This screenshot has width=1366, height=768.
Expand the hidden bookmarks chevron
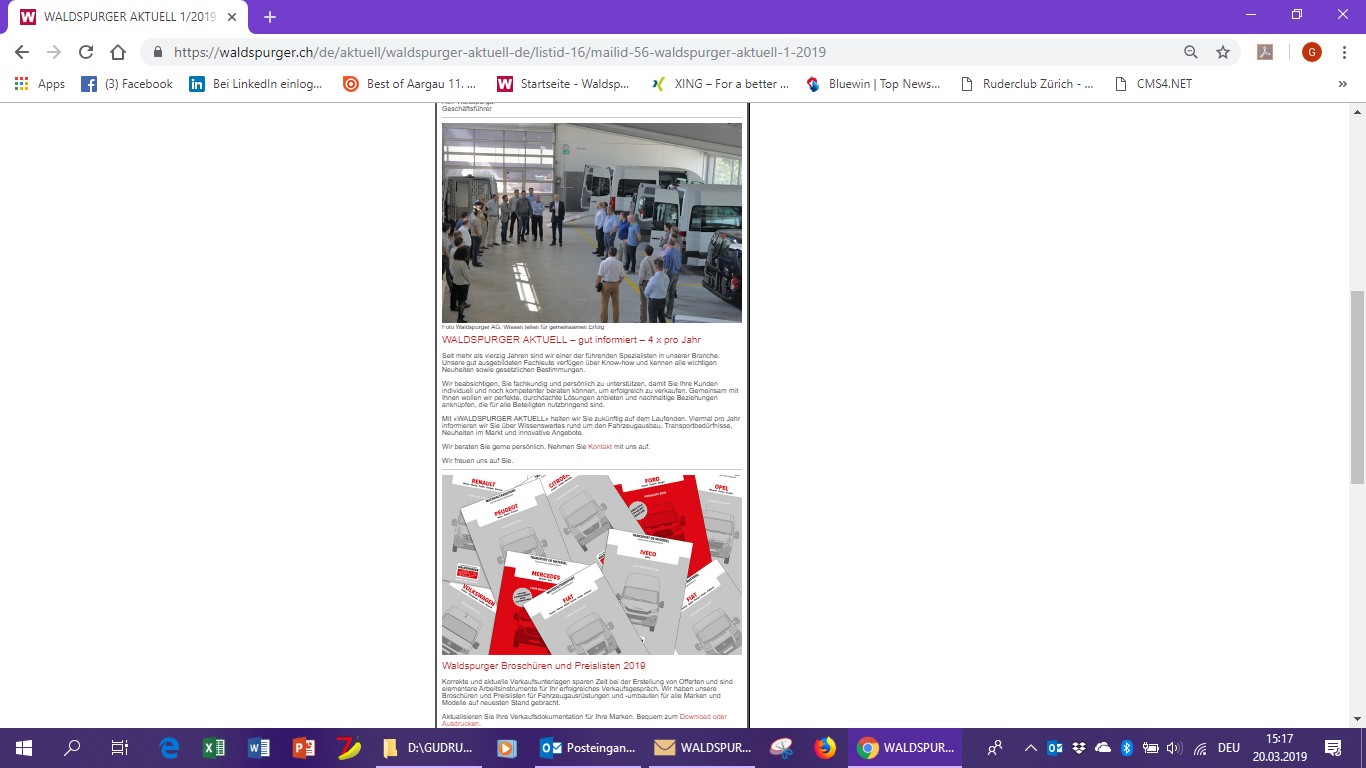pyautogui.click(x=1342, y=84)
